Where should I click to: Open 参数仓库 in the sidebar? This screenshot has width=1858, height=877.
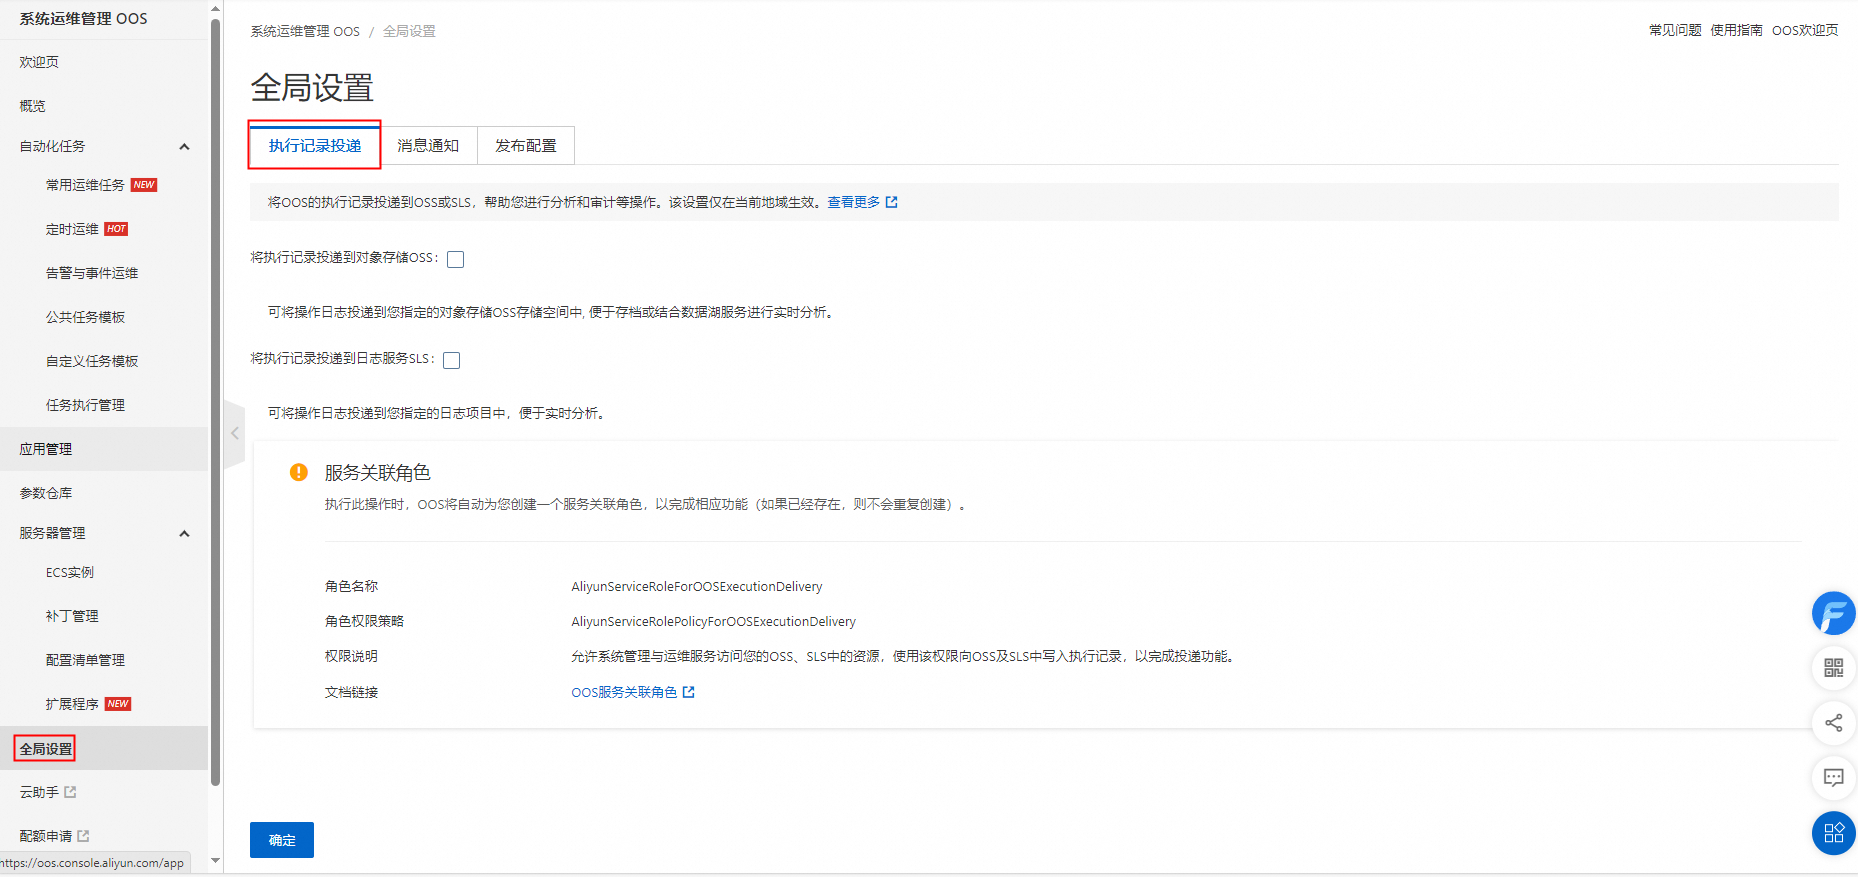[x=46, y=493]
